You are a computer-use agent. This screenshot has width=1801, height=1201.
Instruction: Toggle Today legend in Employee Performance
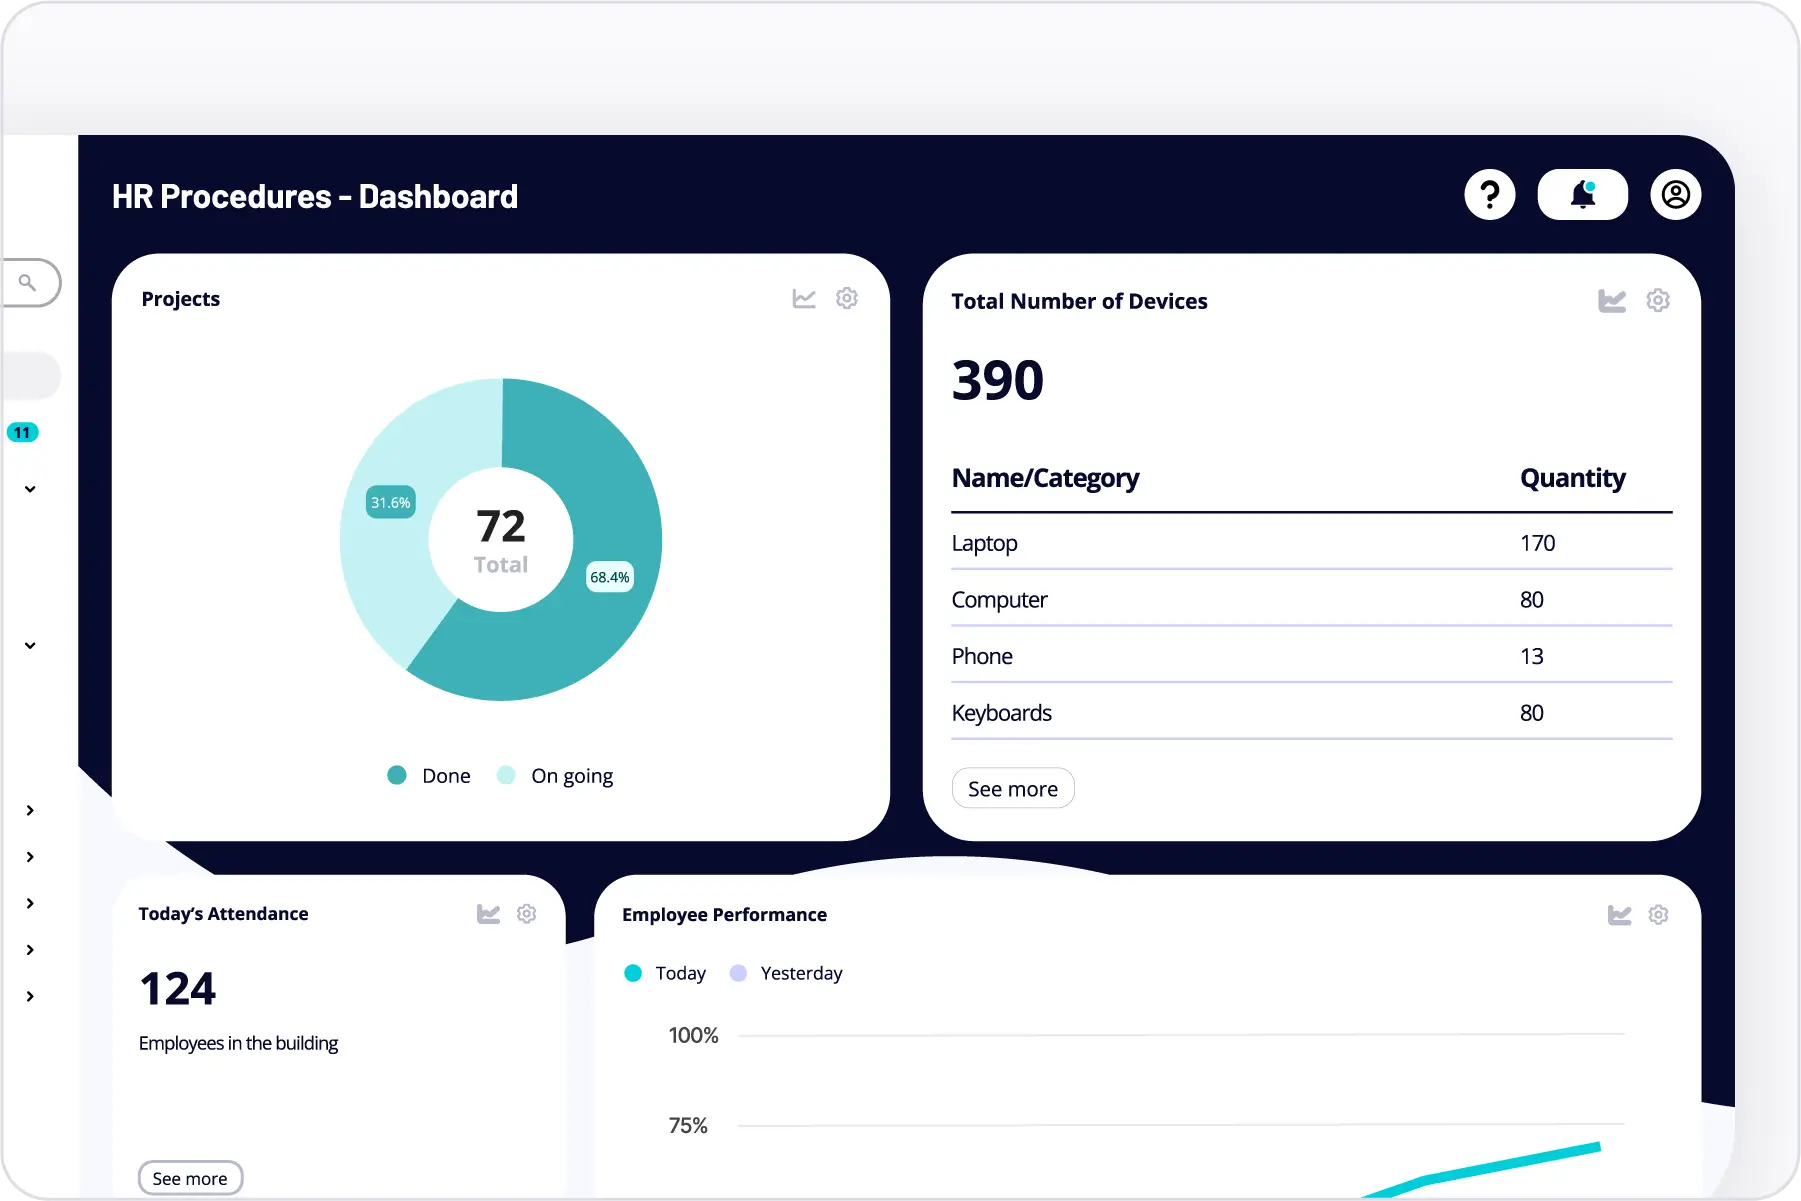[665, 973]
